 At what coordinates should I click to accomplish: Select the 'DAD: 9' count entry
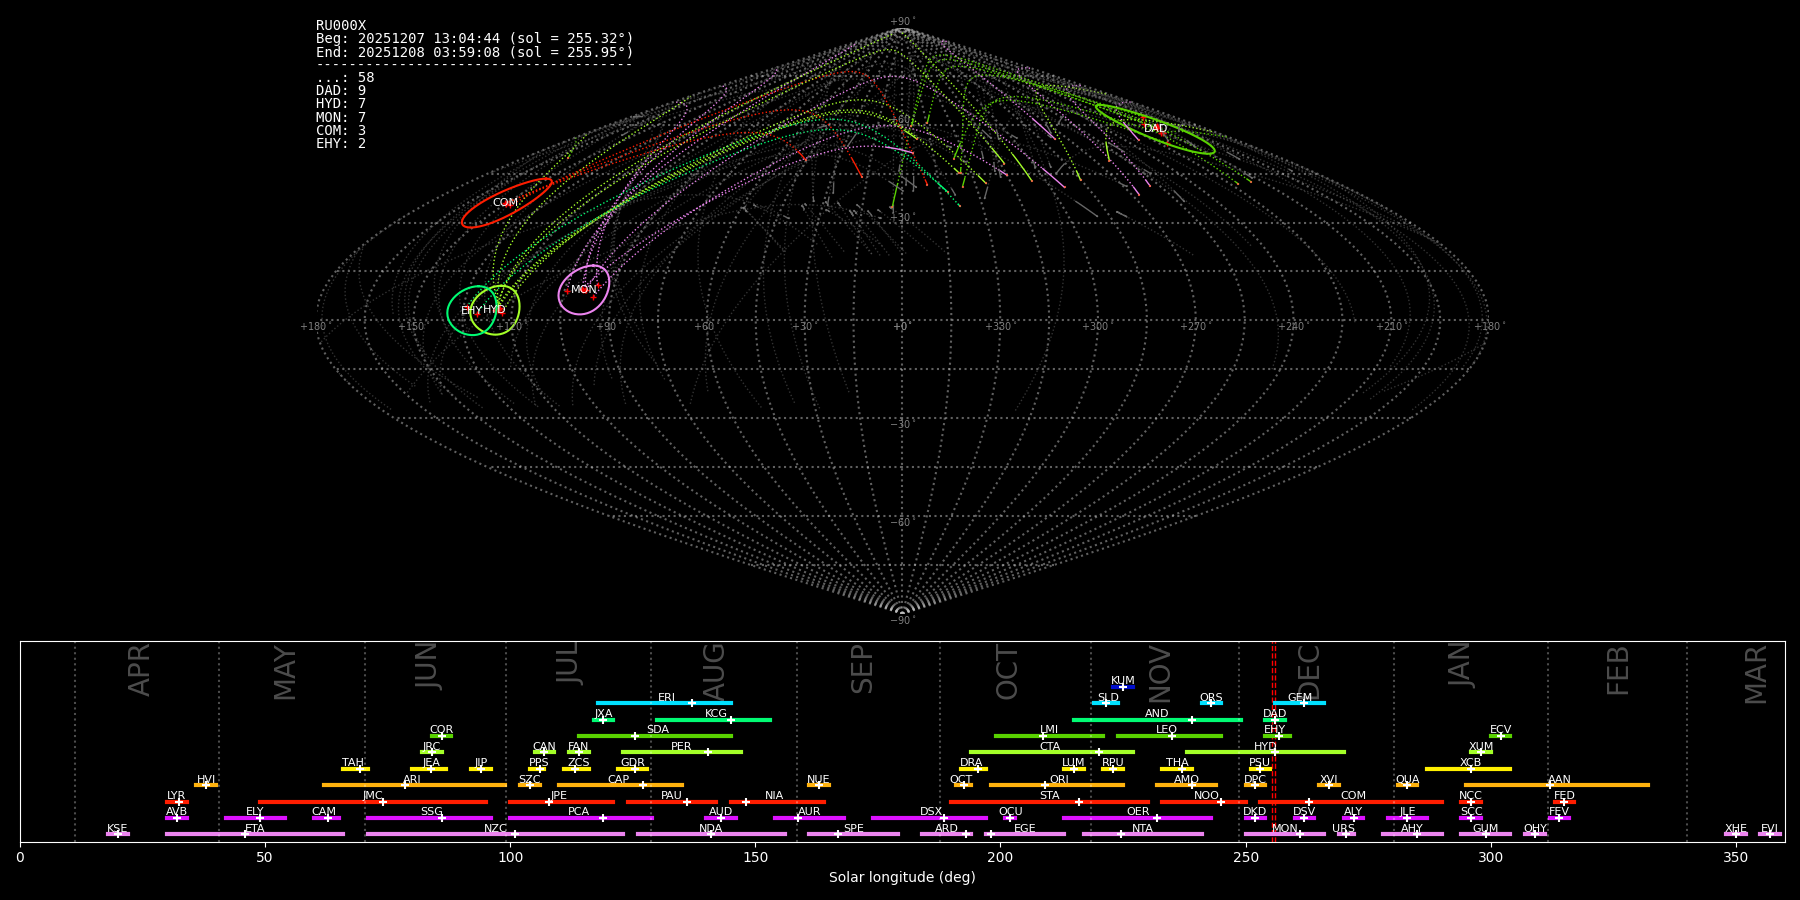pyautogui.click(x=341, y=91)
